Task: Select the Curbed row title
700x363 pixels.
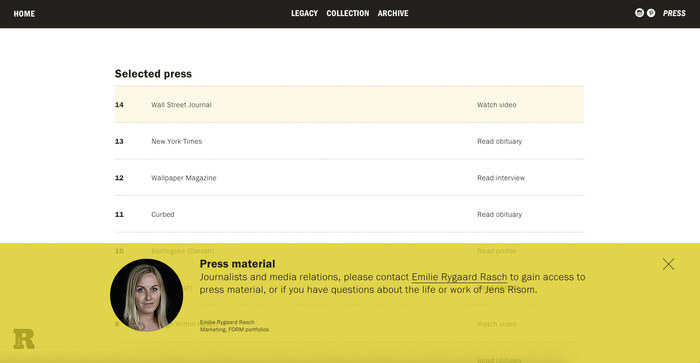Action: pyautogui.click(x=162, y=215)
